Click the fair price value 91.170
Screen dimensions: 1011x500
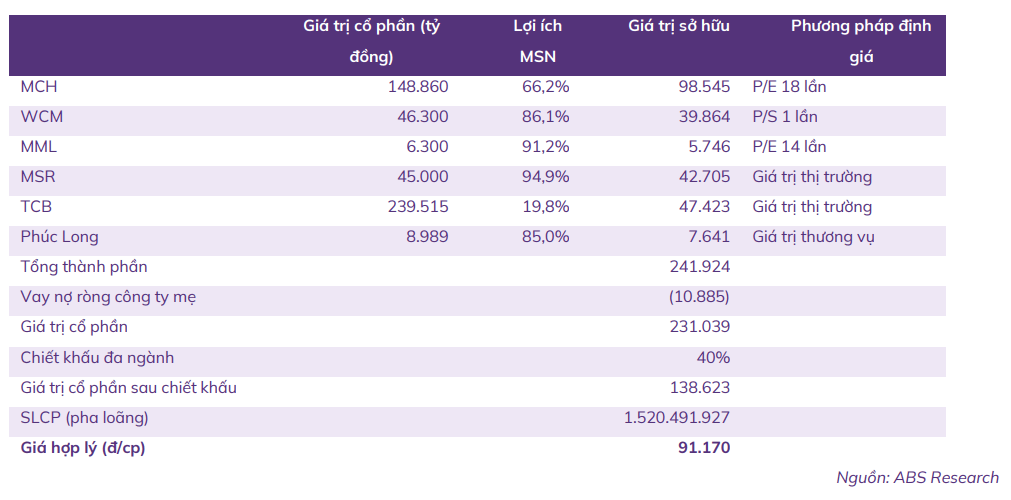point(704,447)
